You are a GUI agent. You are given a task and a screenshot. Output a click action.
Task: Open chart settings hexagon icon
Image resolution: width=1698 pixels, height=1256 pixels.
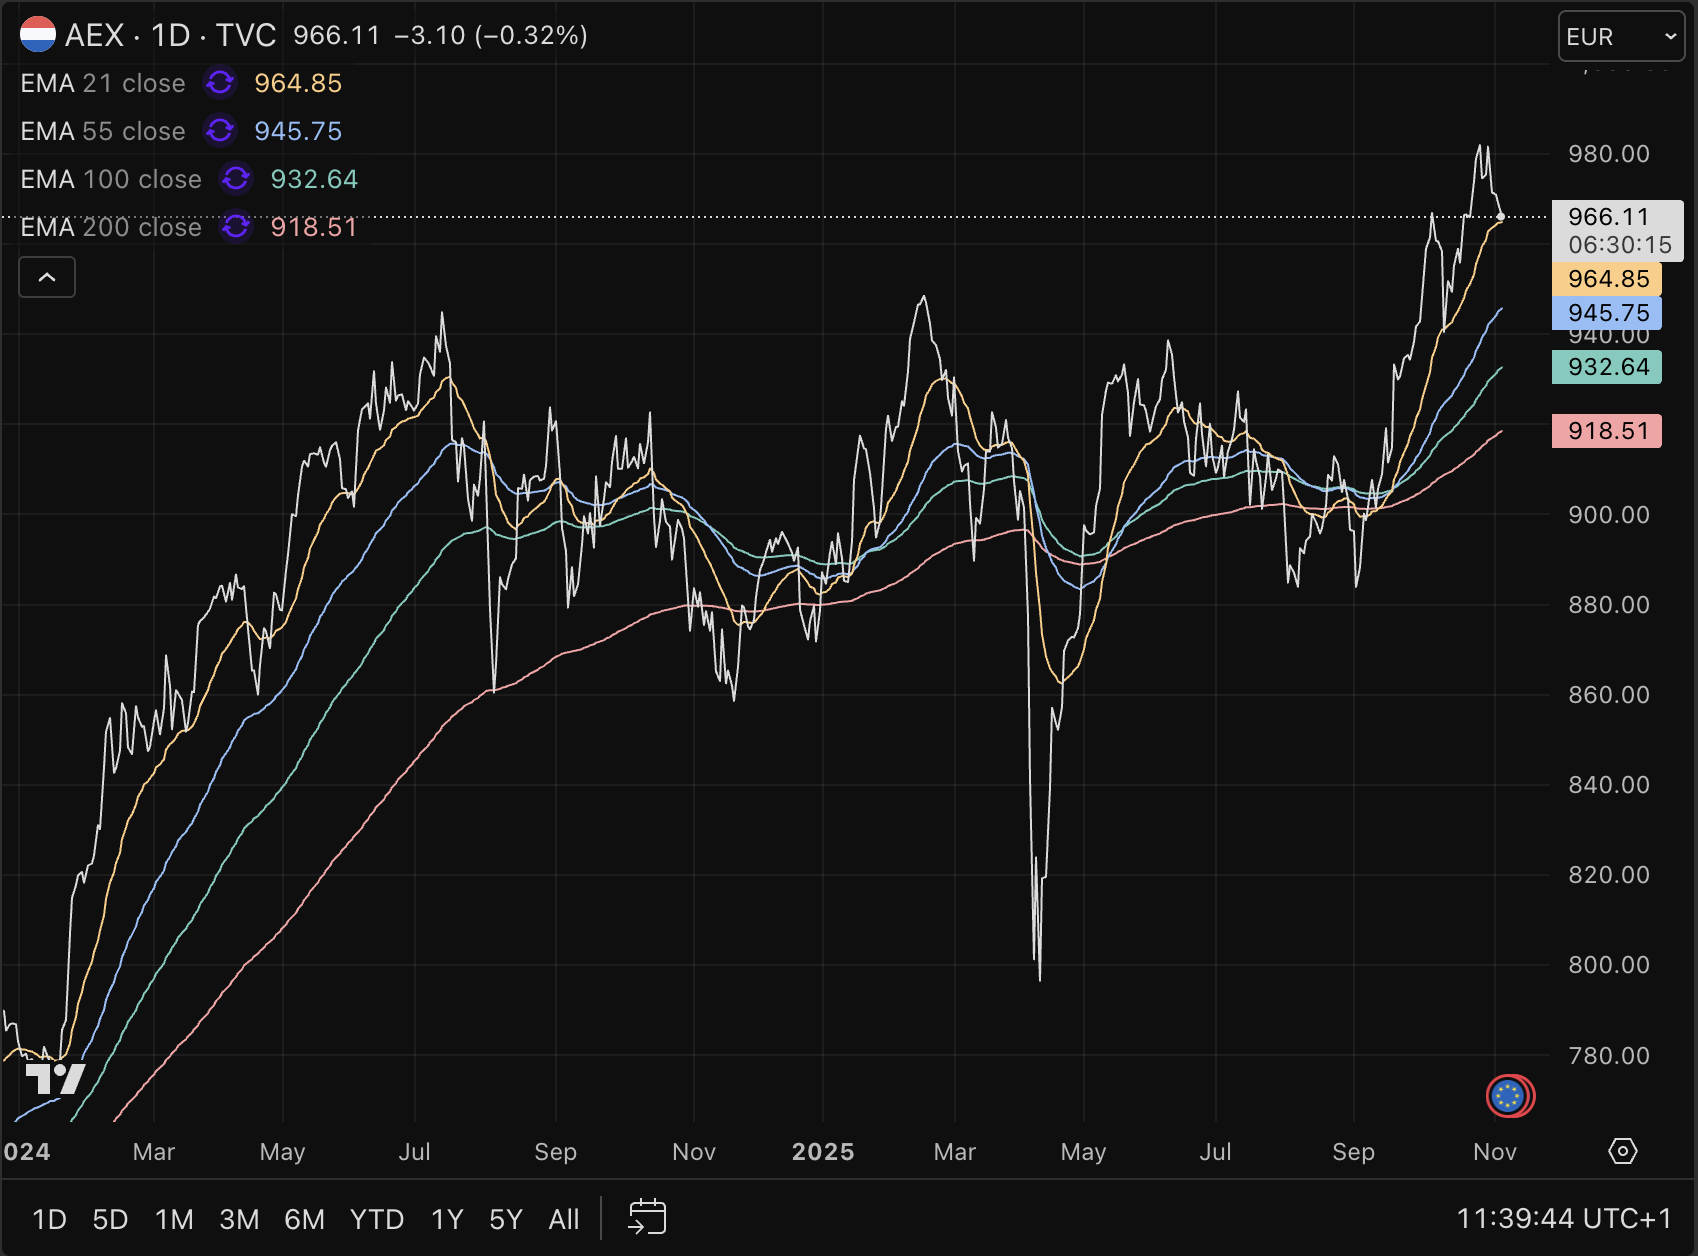point(1622,1151)
